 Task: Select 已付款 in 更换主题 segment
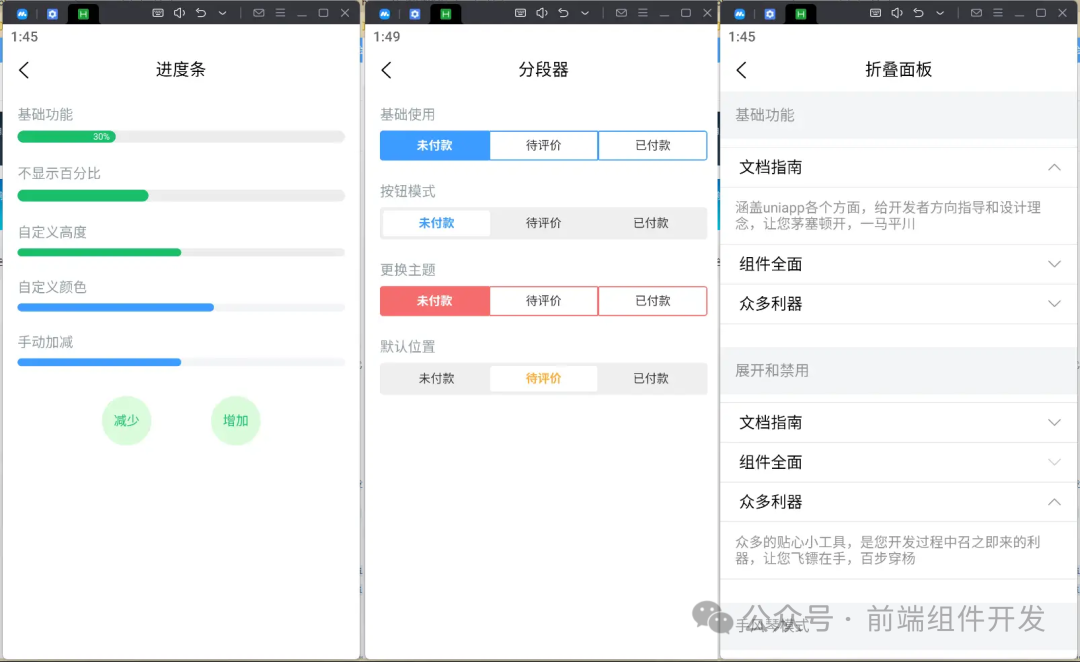(x=652, y=301)
